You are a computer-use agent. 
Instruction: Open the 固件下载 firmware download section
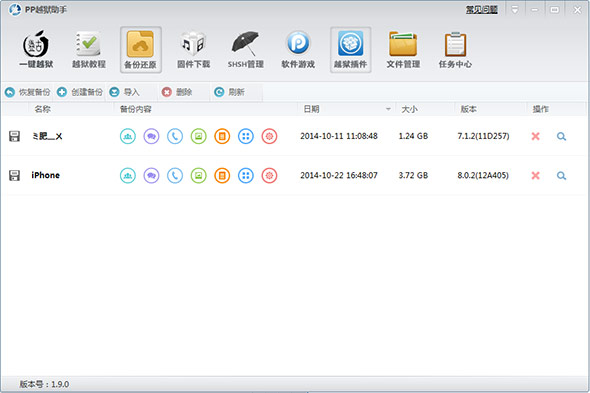[x=193, y=50]
